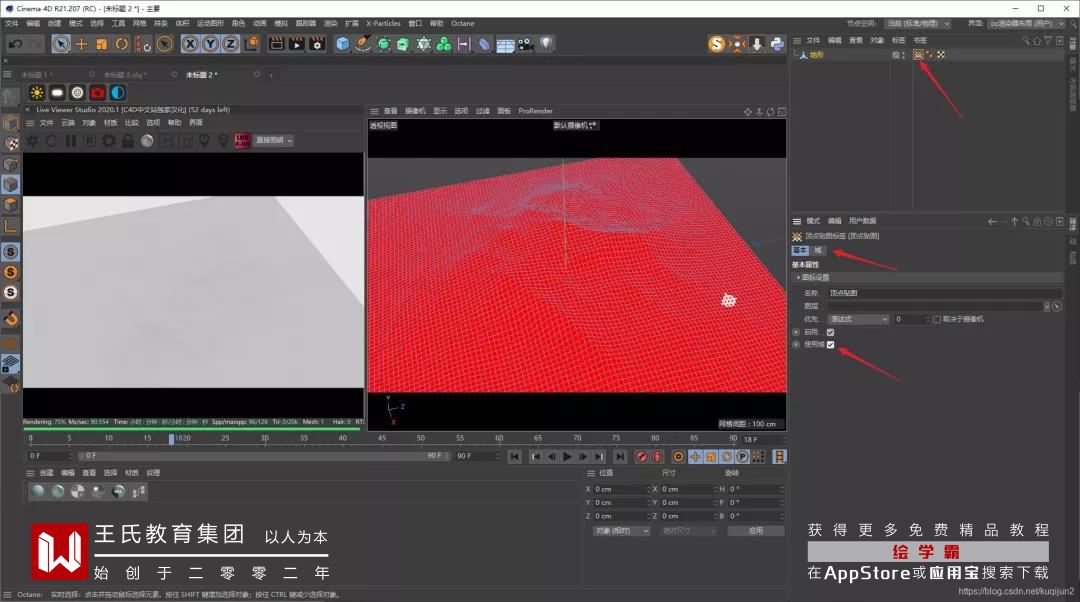Toggle the Live Viewer lock icon
1080x602 pixels.
pos(127,141)
